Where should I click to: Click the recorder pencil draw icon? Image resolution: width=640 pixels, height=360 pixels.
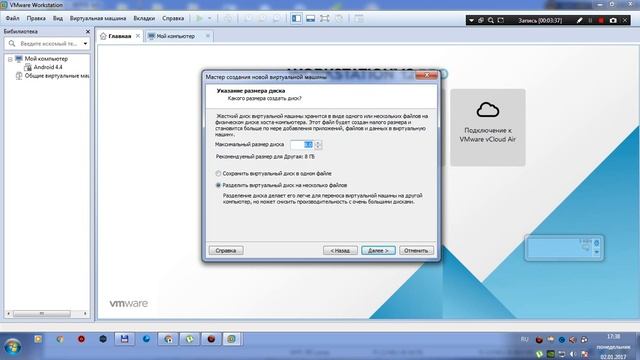[x=580, y=20]
